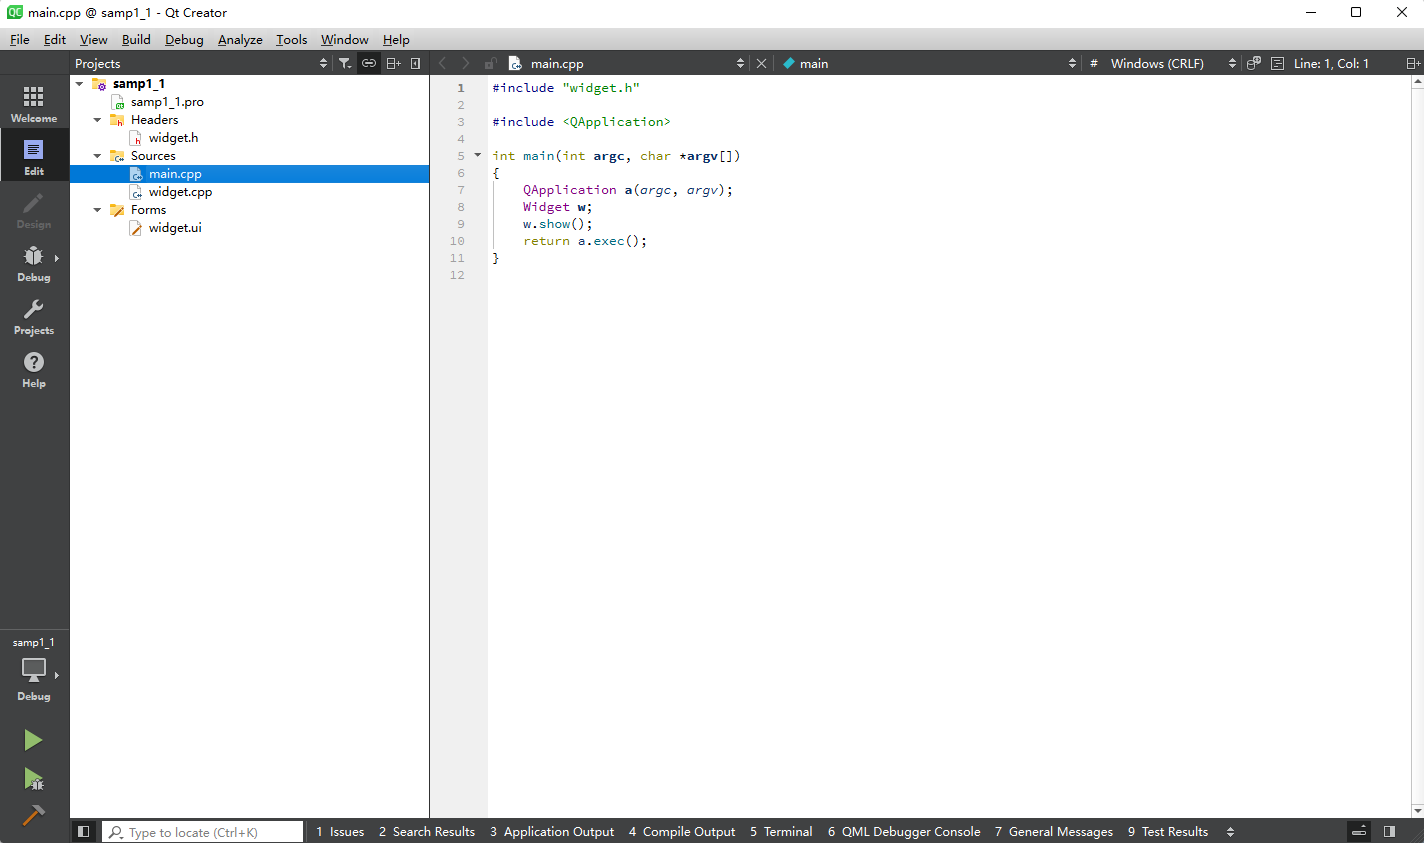Viewport: 1424px width, 843px height.
Task: Start debugging with the Run-debug icon
Action: click(x=33, y=779)
